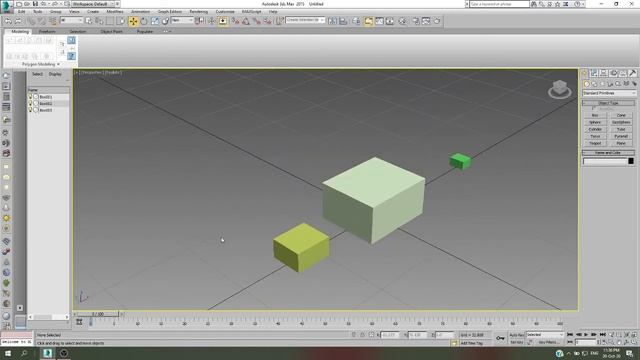Viewport: 640px width, 360px height.
Task: Collapse the Name and Color rollout
Action: [x=608, y=153]
